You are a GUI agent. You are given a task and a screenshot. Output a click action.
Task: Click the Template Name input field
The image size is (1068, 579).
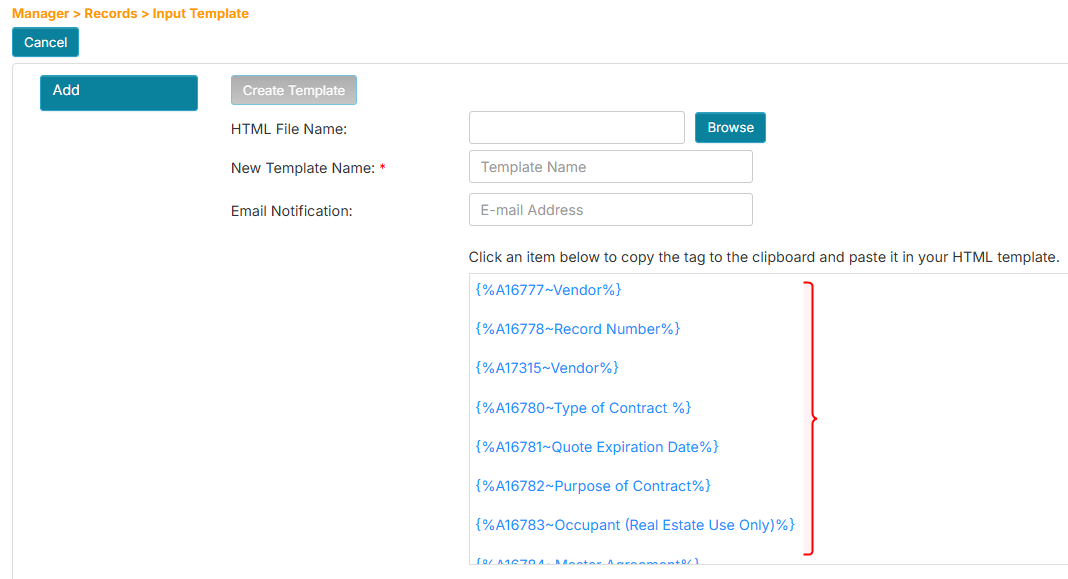click(610, 166)
